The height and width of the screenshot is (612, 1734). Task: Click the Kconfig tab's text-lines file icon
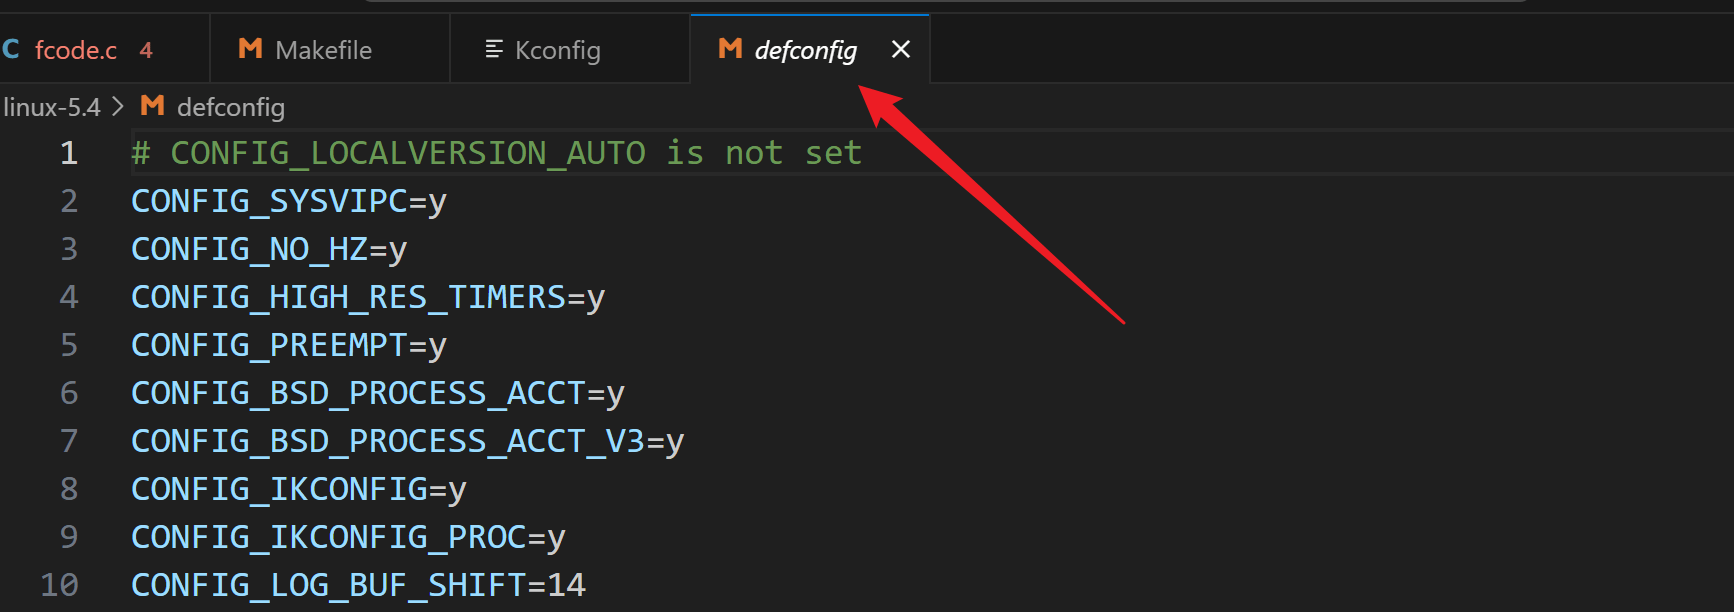(493, 49)
